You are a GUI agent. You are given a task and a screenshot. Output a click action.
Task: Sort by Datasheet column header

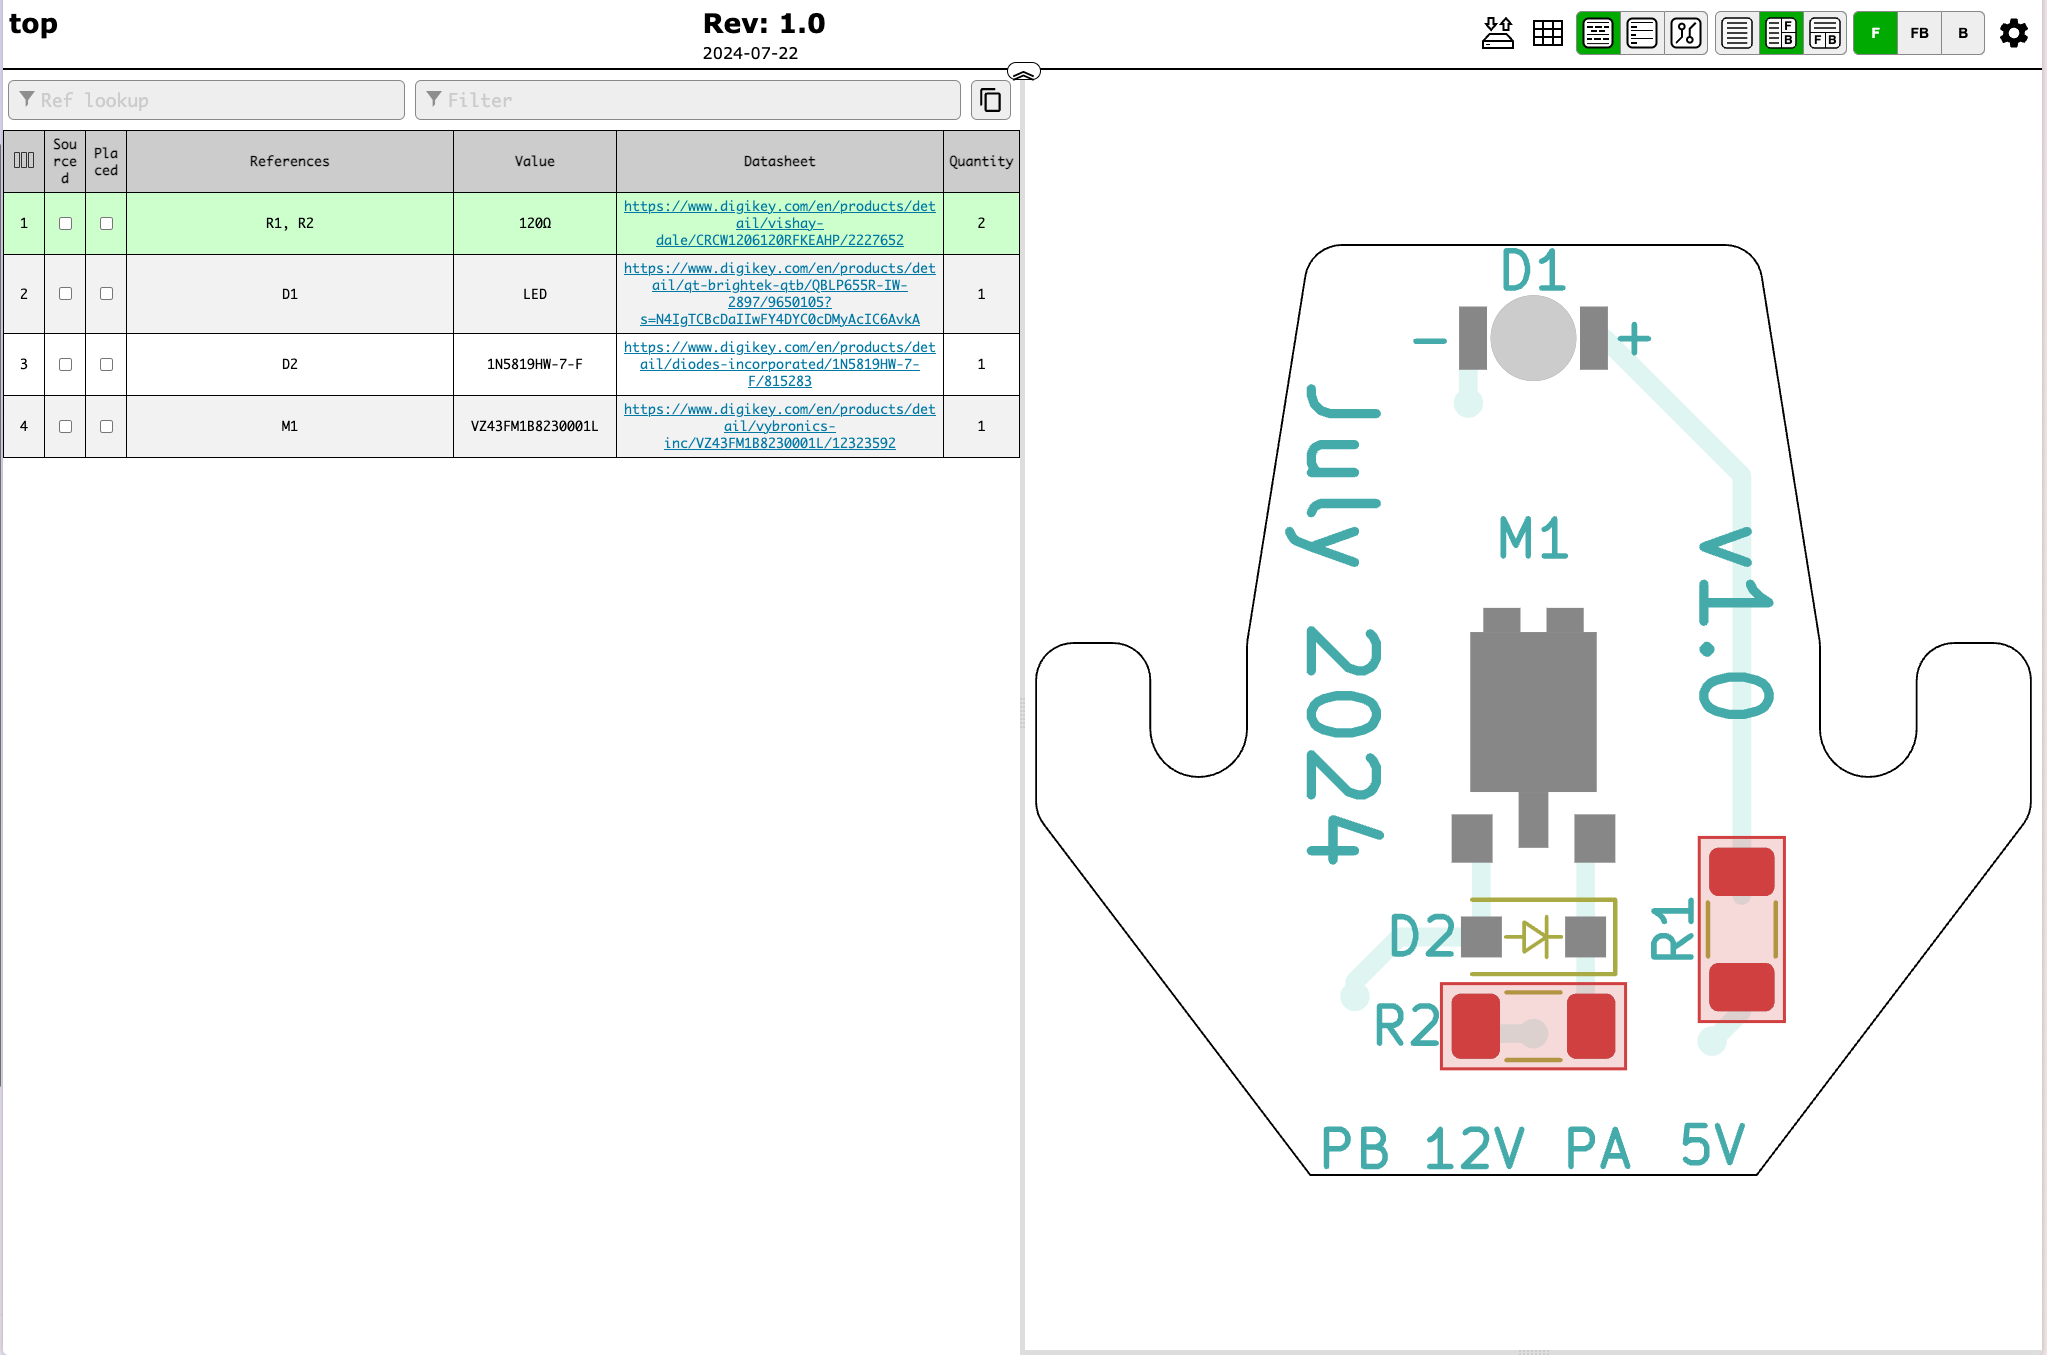780,161
